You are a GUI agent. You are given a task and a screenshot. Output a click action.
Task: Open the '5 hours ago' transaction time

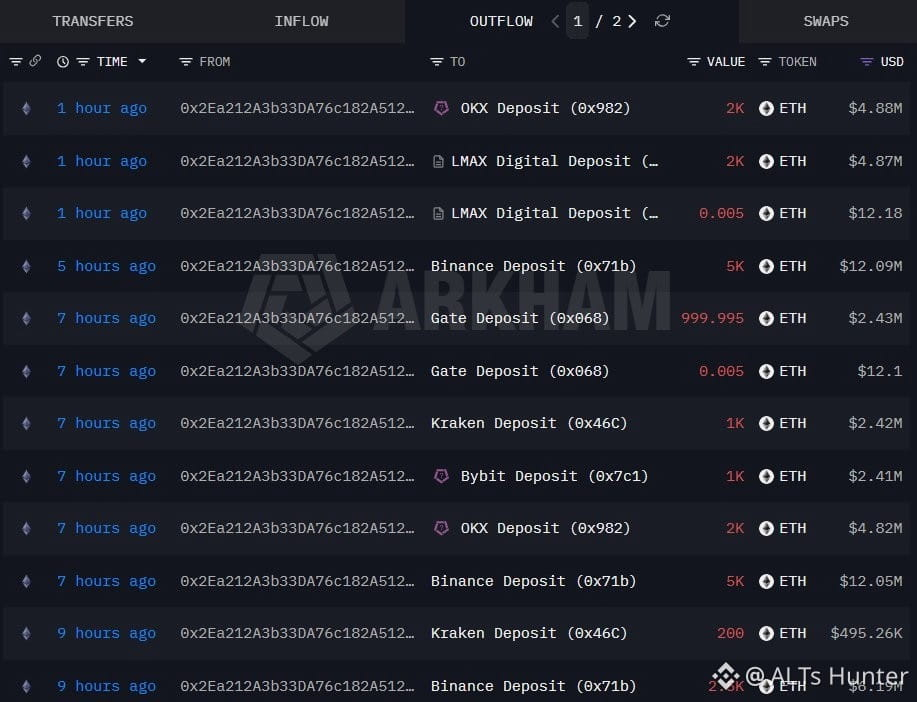pos(106,266)
